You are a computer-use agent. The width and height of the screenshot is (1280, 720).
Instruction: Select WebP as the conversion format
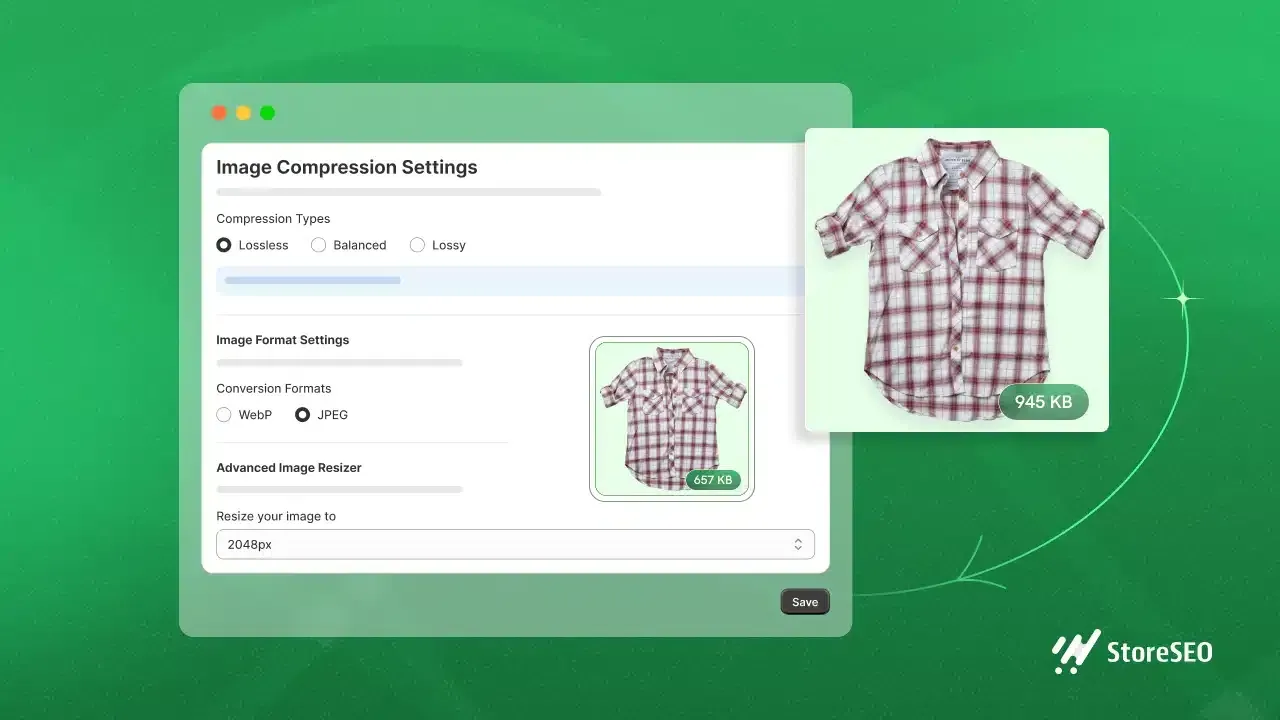[x=224, y=414]
